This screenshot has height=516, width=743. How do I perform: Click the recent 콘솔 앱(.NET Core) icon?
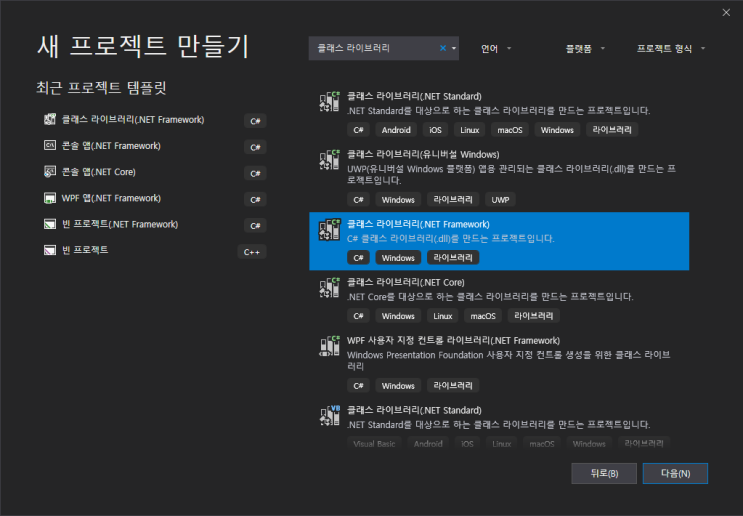(50, 172)
